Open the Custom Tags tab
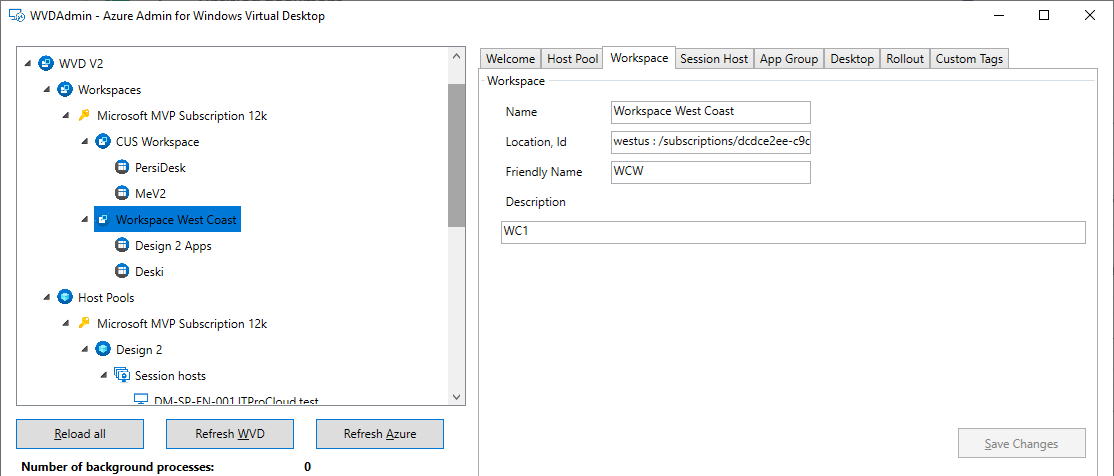 [969, 59]
